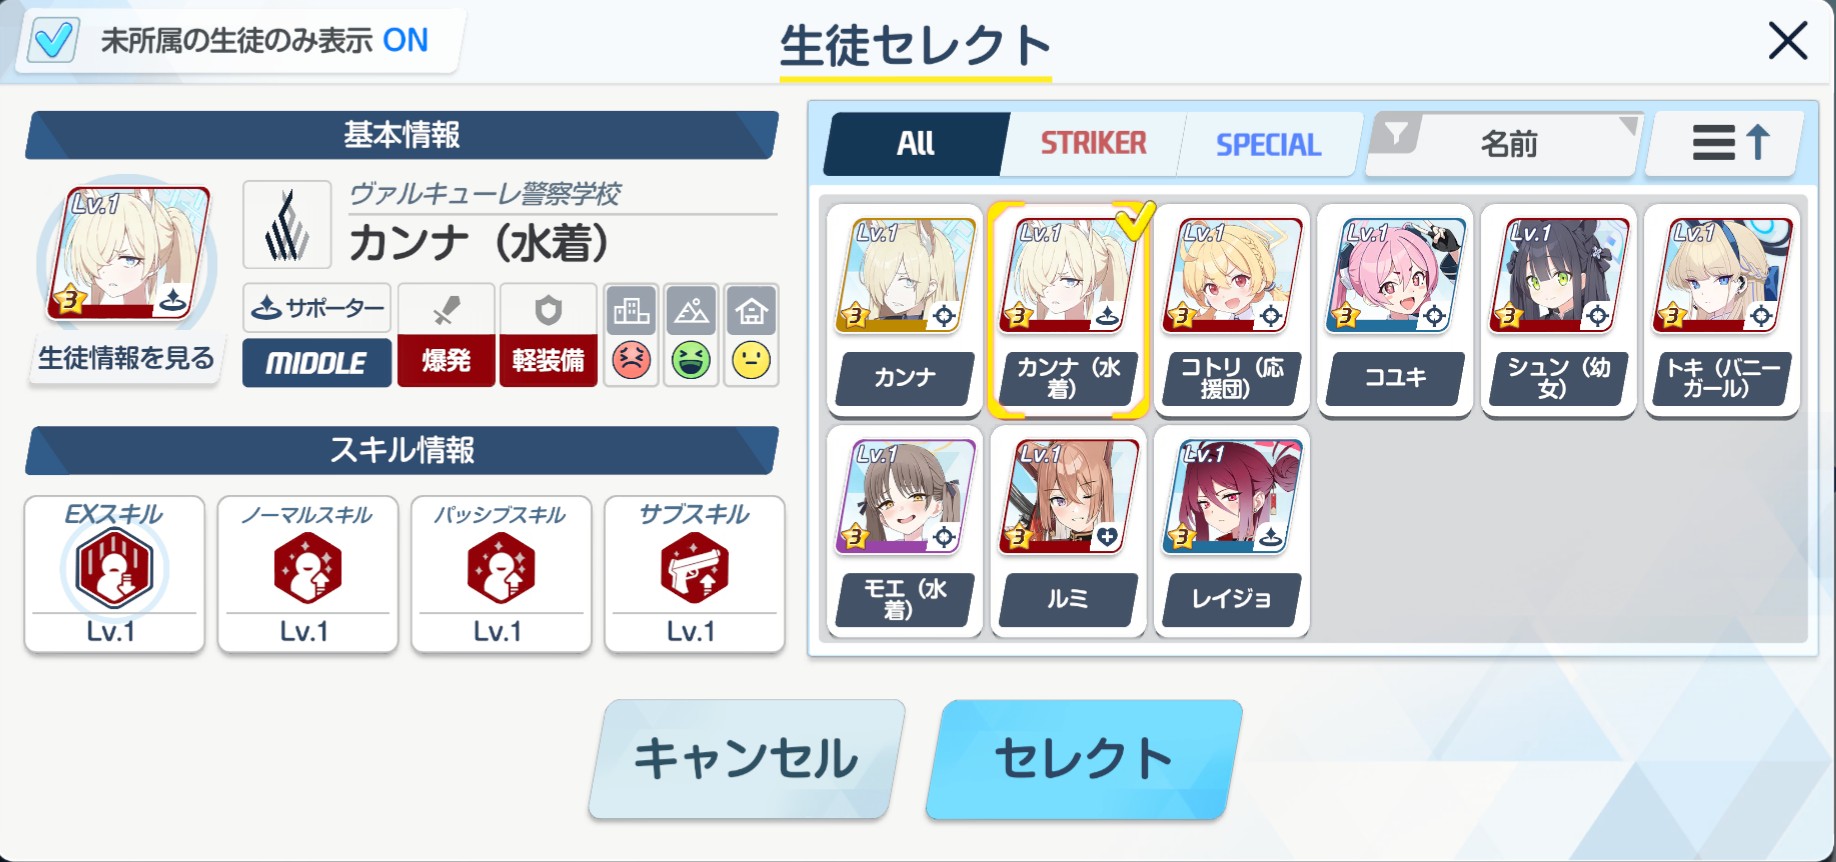Open the Normal skill icon
The width and height of the screenshot is (1836, 862).
(307, 568)
